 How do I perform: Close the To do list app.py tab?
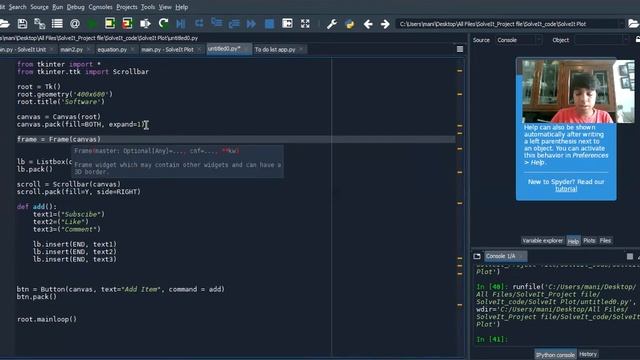[x=301, y=49]
